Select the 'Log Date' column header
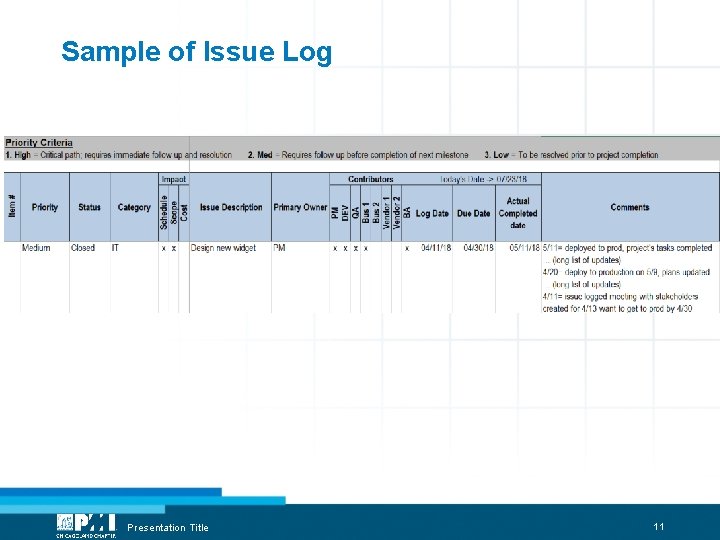The width and height of the screenshot is (720, 540). click(432, 214)
